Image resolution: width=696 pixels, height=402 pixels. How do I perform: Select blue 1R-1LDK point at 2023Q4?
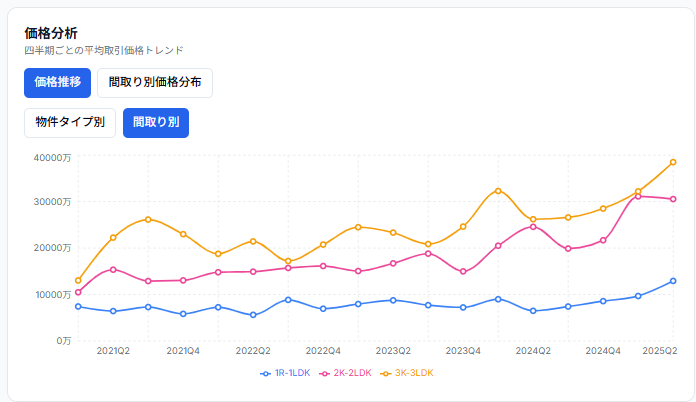tap(463, 307)
